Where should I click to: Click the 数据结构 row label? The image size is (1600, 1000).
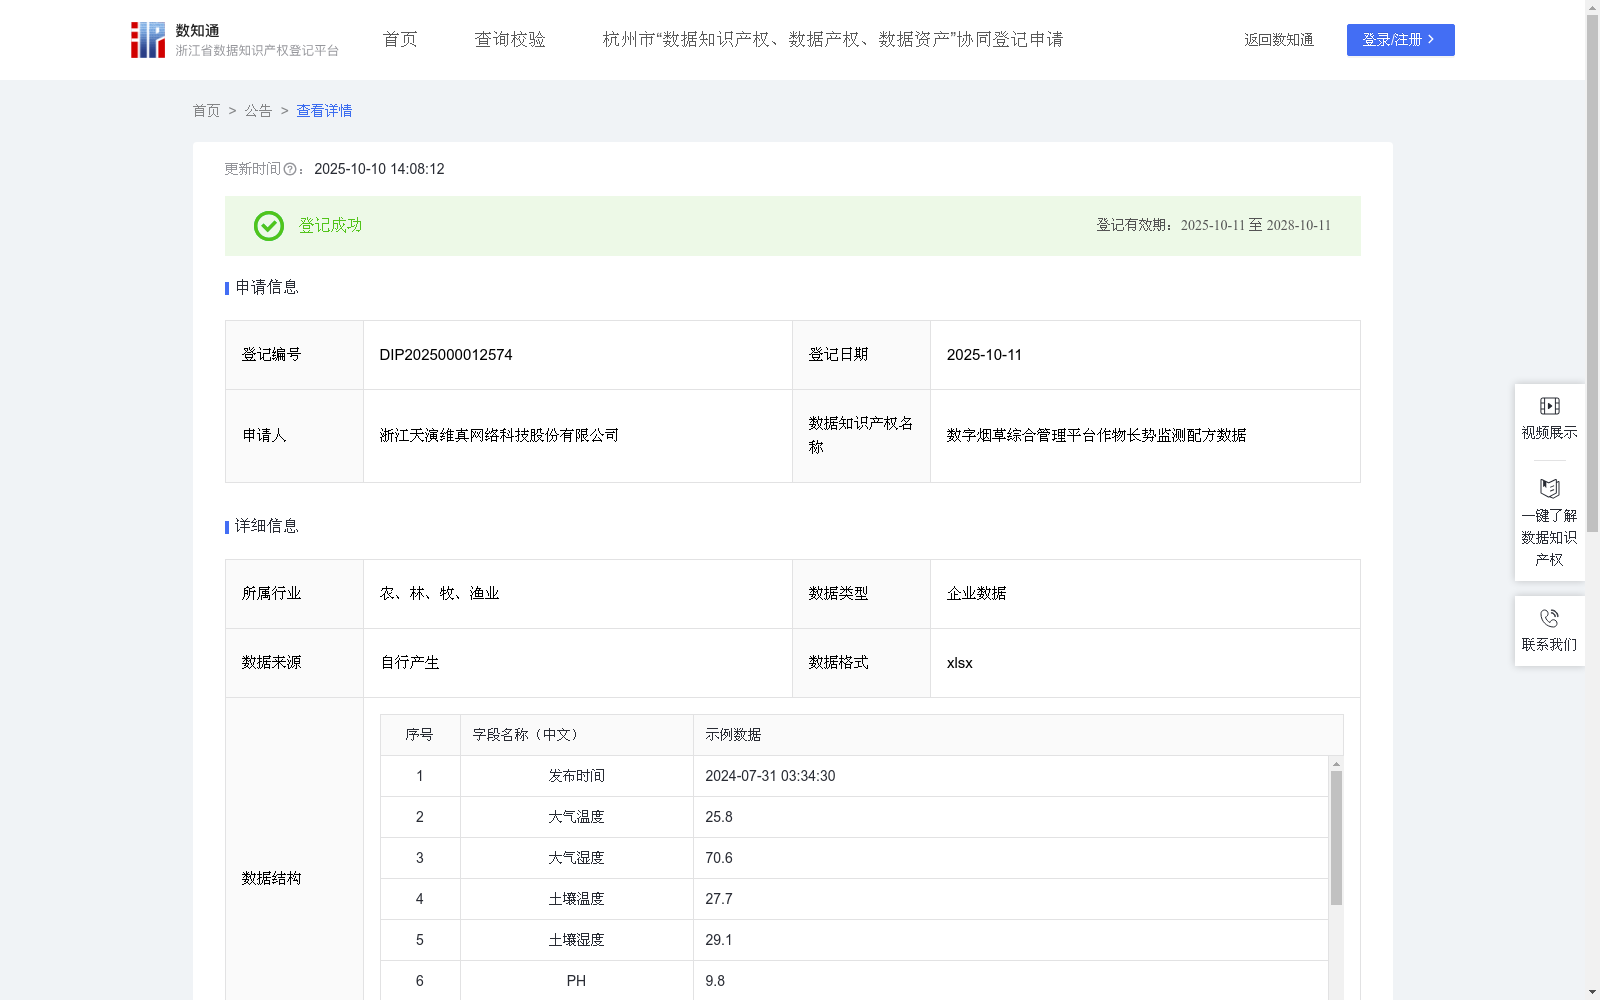point(271,879)
